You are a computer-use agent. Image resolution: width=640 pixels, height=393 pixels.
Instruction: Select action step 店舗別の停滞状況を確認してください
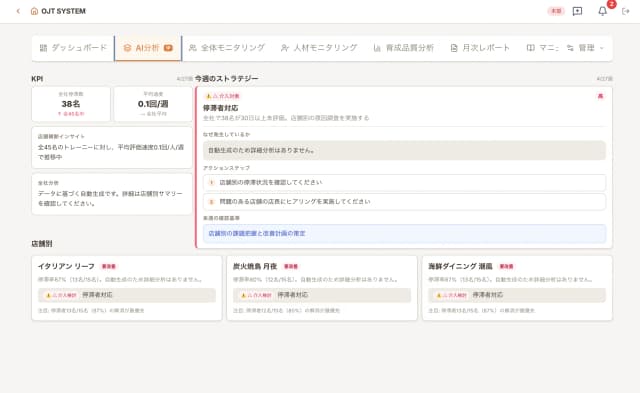[x=404, y=182]
